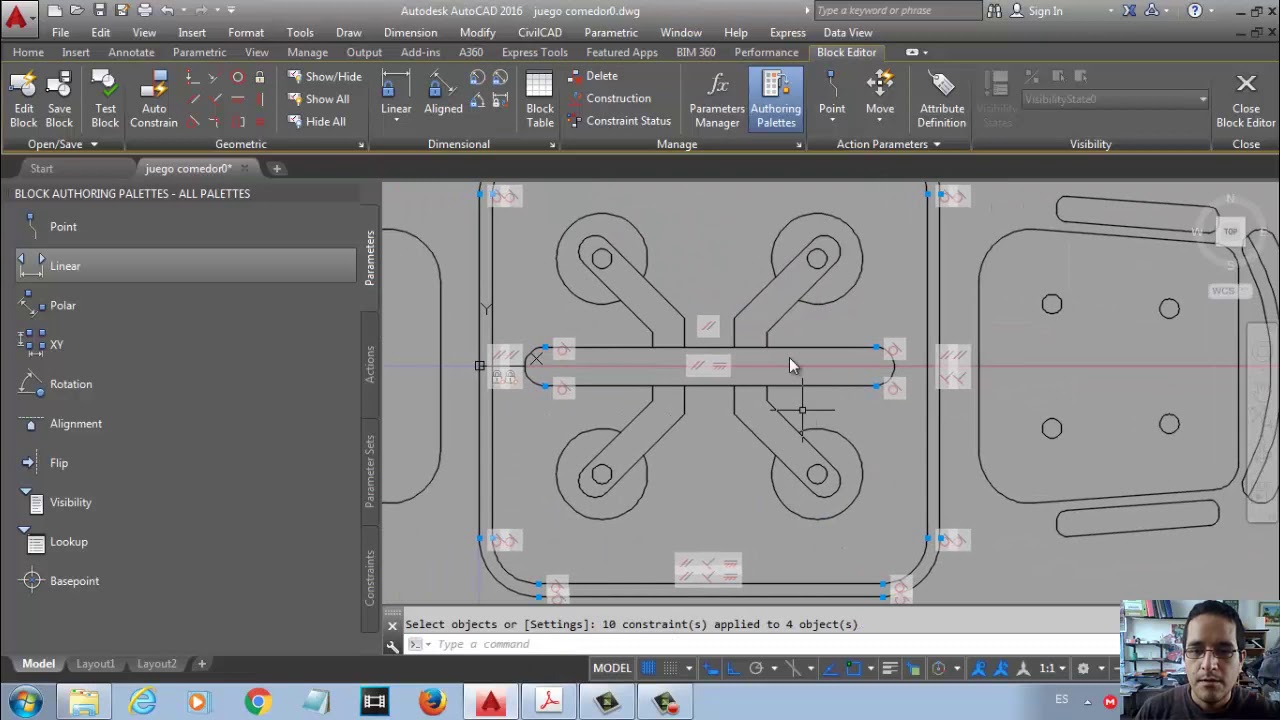Open the Parameters Manager
Screen dimensions: 1280x720
(x=717, y=99)
